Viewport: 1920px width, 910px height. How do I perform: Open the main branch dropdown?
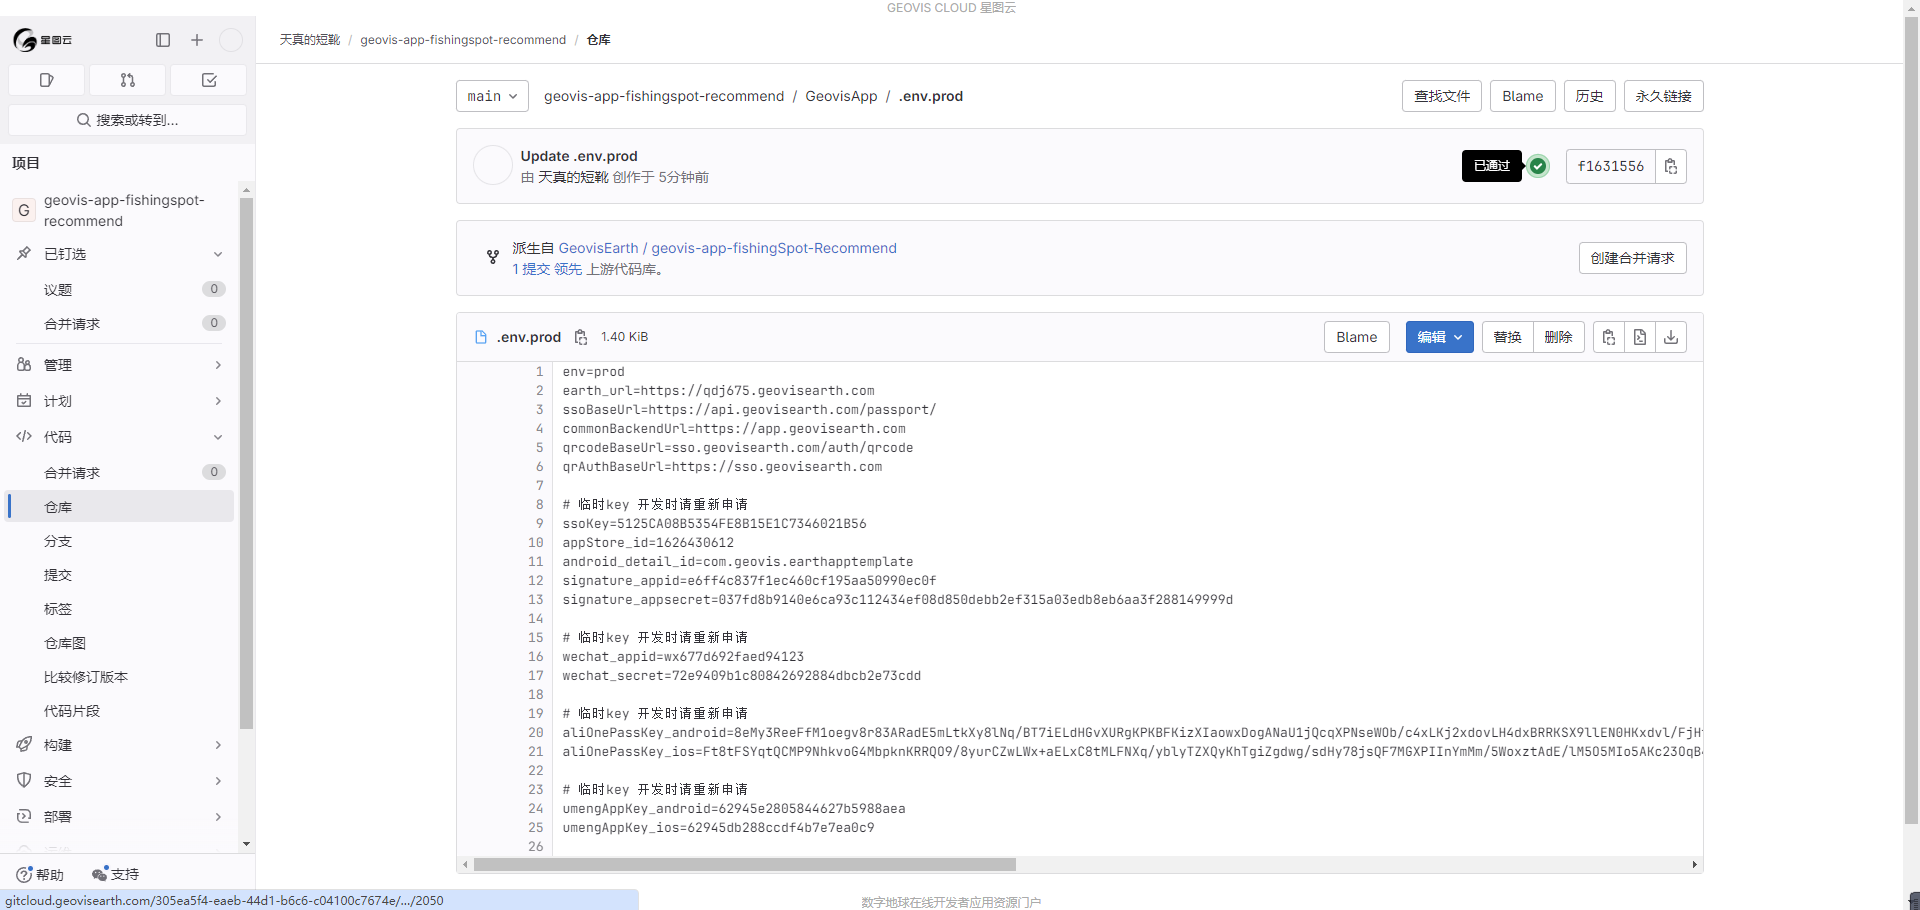(492, 96)
